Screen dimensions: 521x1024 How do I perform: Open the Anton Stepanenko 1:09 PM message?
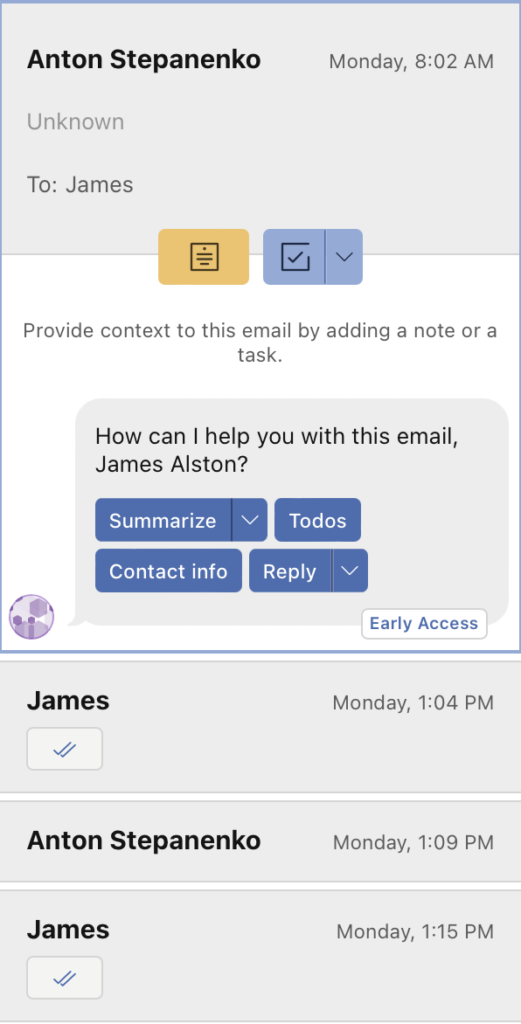[x=260, y=842]
